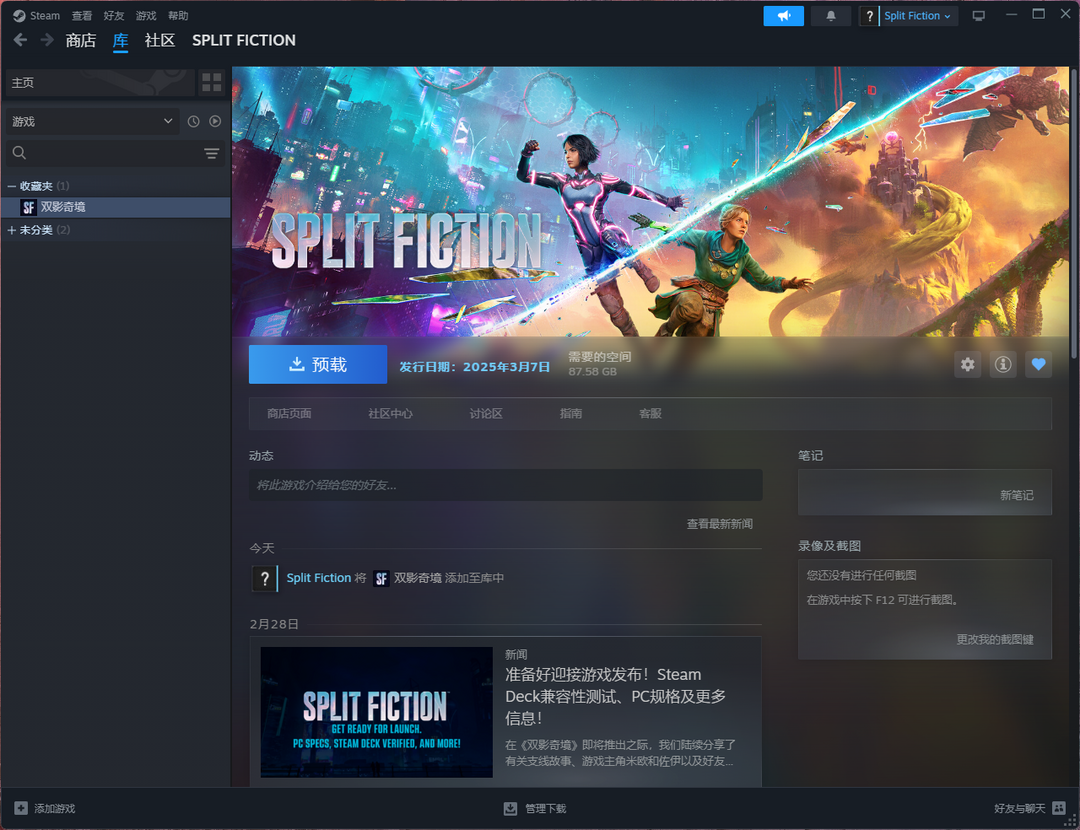This screenshot has width=1080, height=830.
Task: Click the search magnifier in the sidebar
Action: point(20,153)
